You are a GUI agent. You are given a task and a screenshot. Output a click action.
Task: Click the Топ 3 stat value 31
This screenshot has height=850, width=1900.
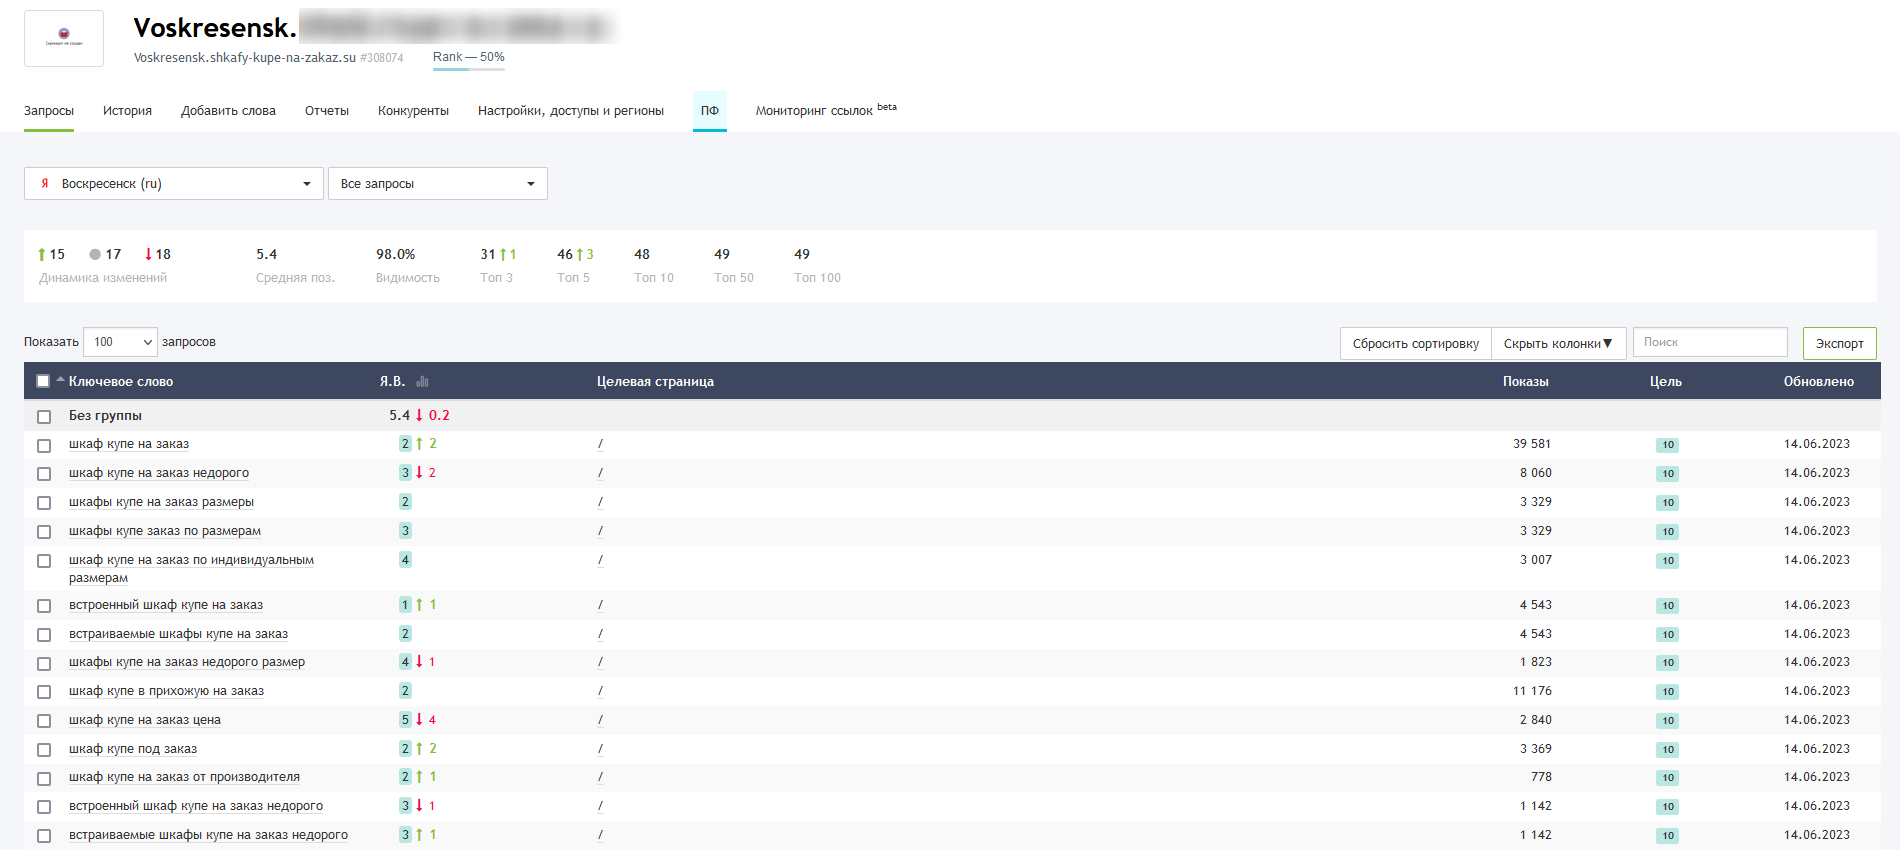488,255
